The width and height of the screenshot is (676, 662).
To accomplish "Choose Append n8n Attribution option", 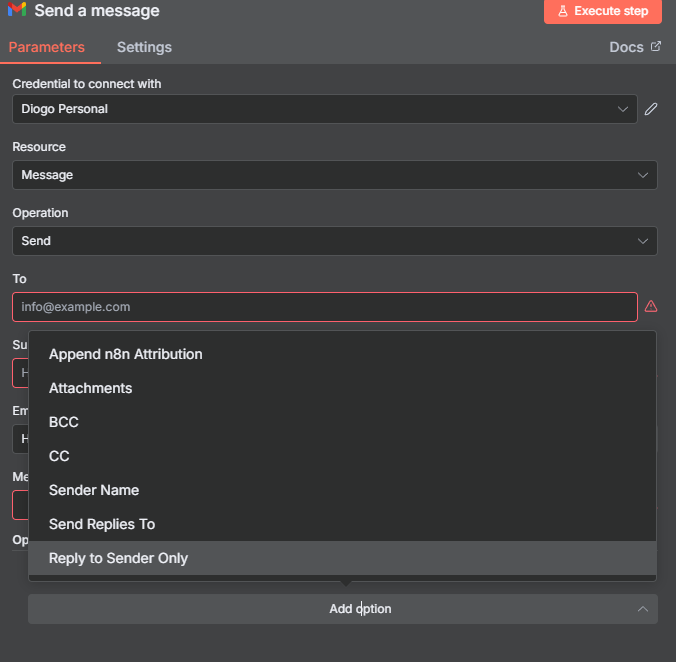I will tap(126, 354).
